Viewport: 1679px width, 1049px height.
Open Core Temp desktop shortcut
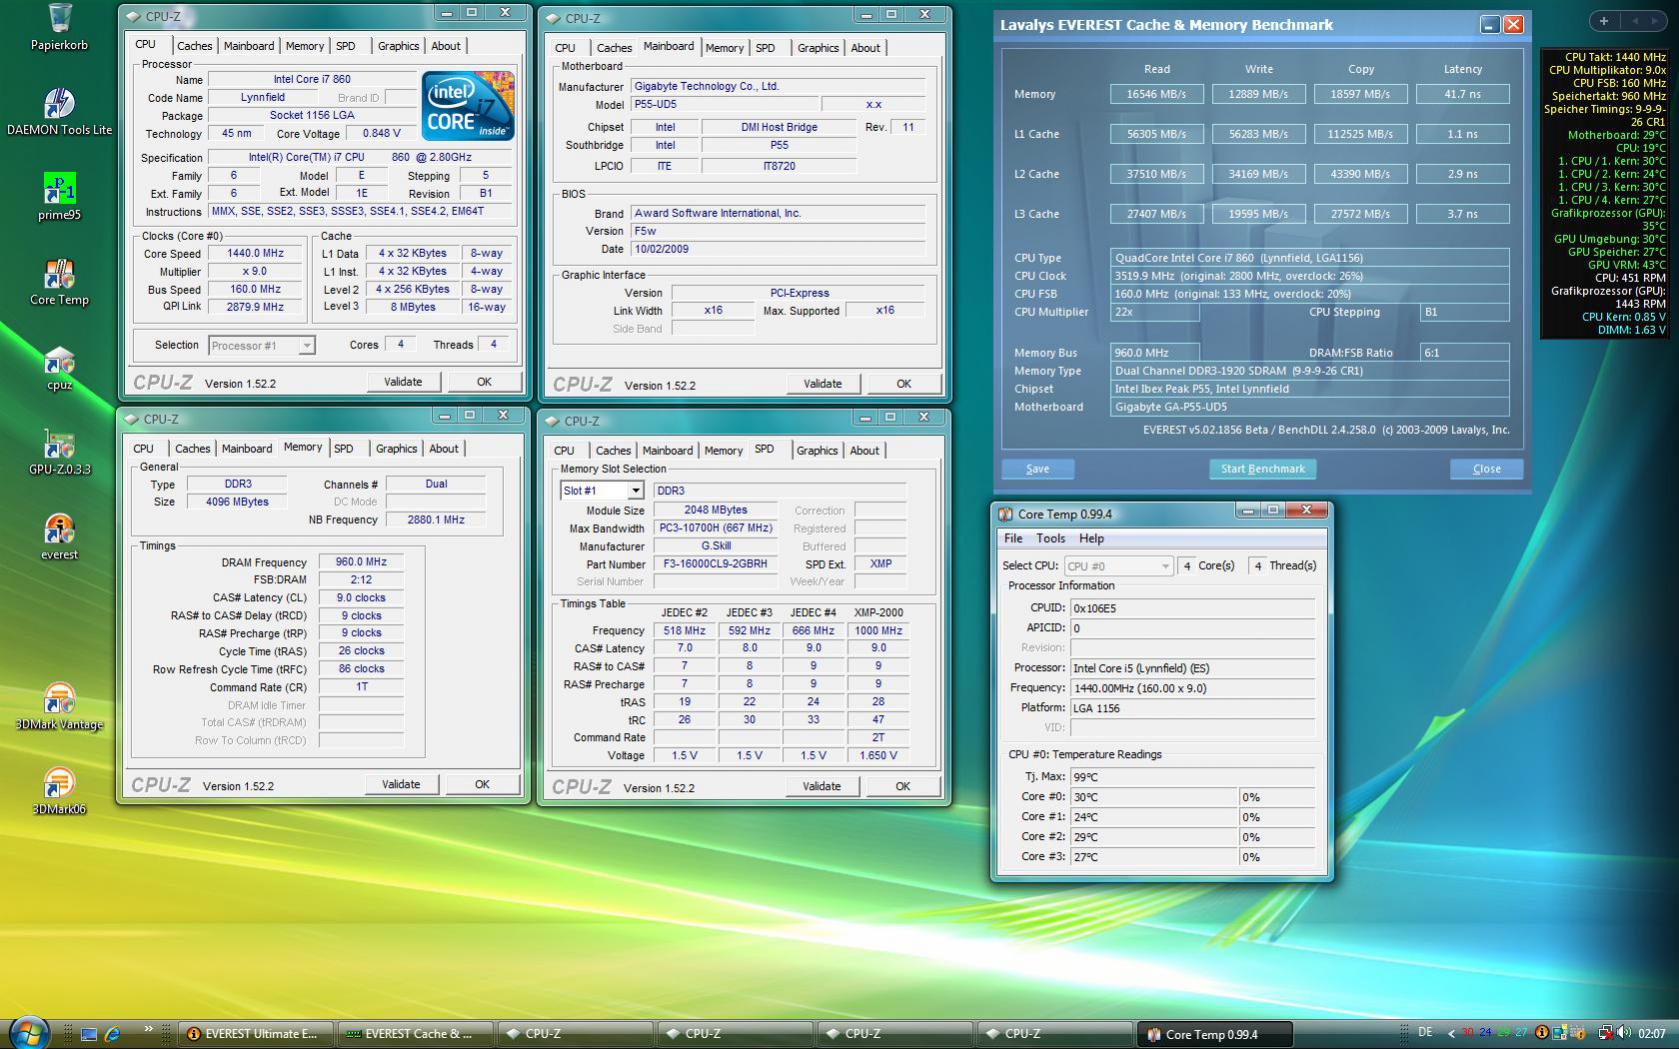coord(59,275)
